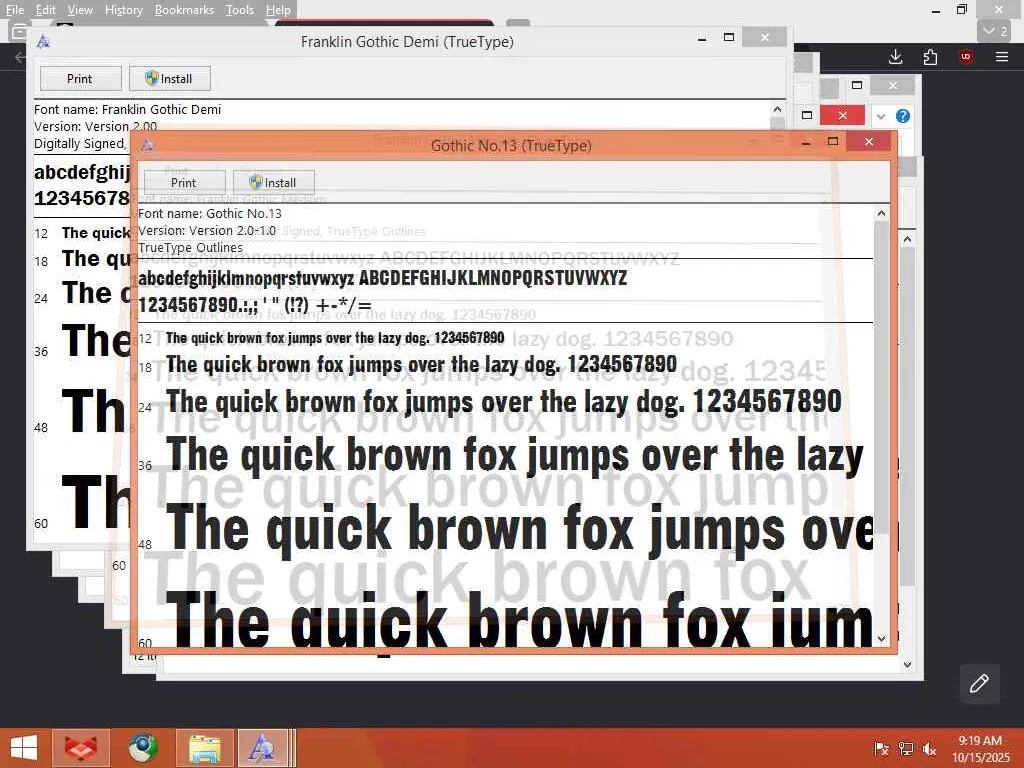Click the font icon in Franklin Gothic Demi title bar
The width and height of the screenshot is (1024, 768).
tap(43, 41)
